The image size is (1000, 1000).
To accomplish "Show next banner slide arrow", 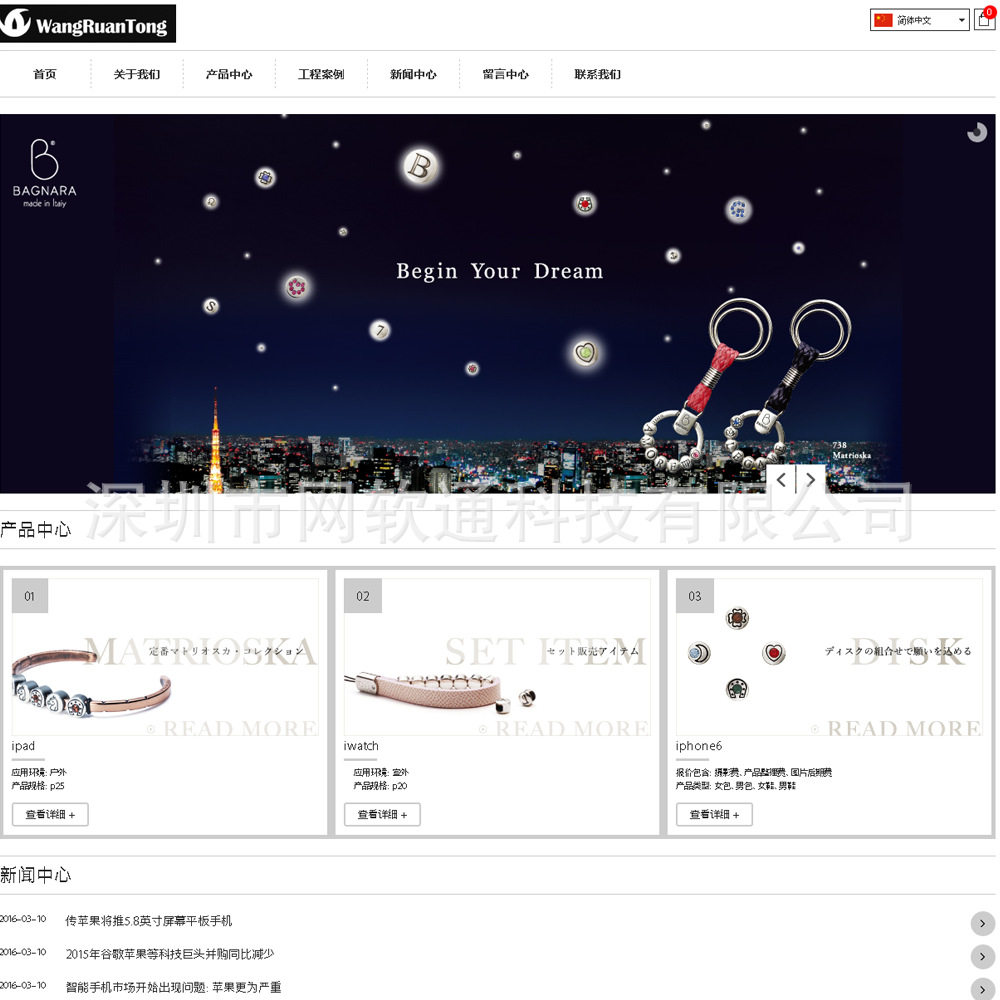I will click(811, 480).
